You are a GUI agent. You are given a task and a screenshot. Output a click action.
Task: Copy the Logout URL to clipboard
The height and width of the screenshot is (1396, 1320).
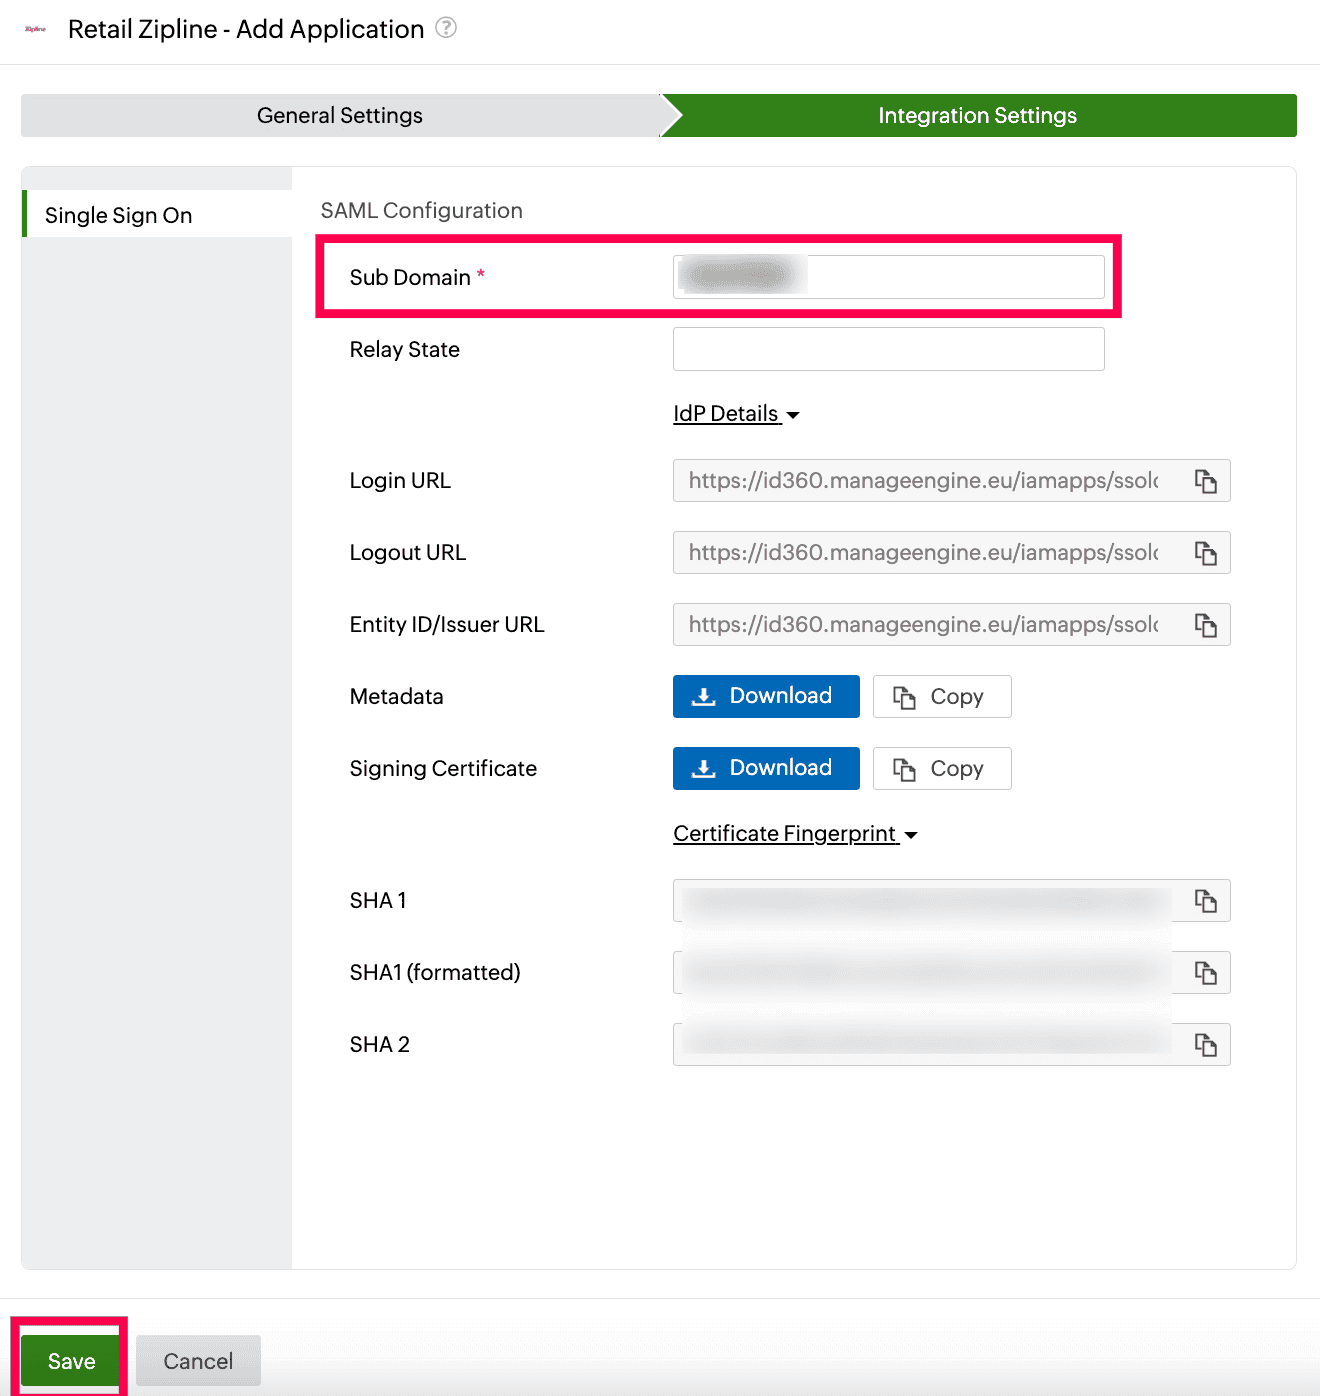pos(1204,553)
